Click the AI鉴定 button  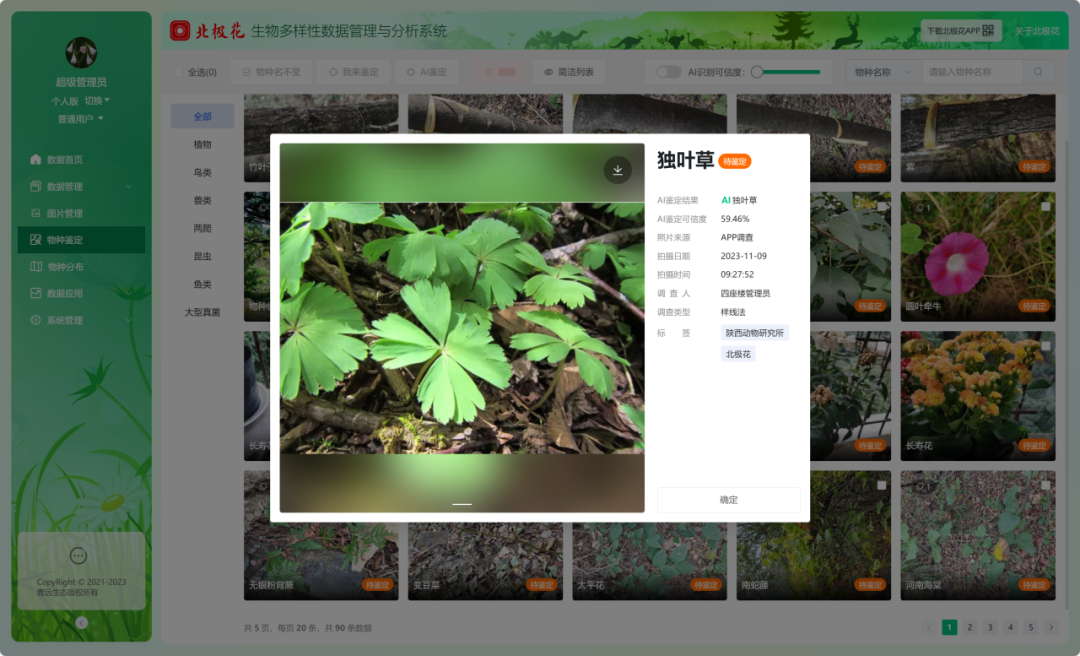(x=426, y=72)
